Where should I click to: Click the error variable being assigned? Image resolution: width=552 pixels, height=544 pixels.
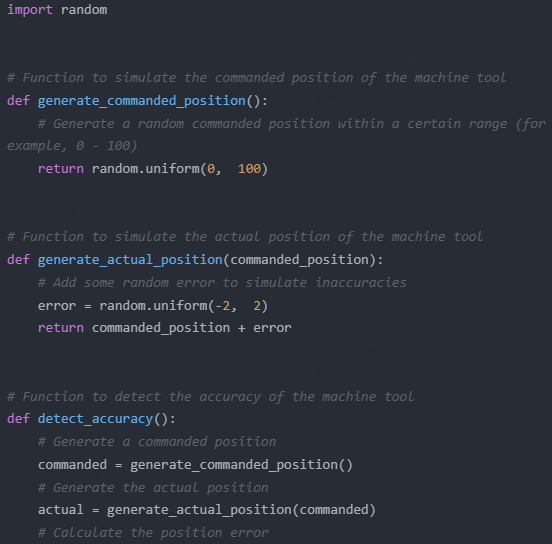(57, 306)
